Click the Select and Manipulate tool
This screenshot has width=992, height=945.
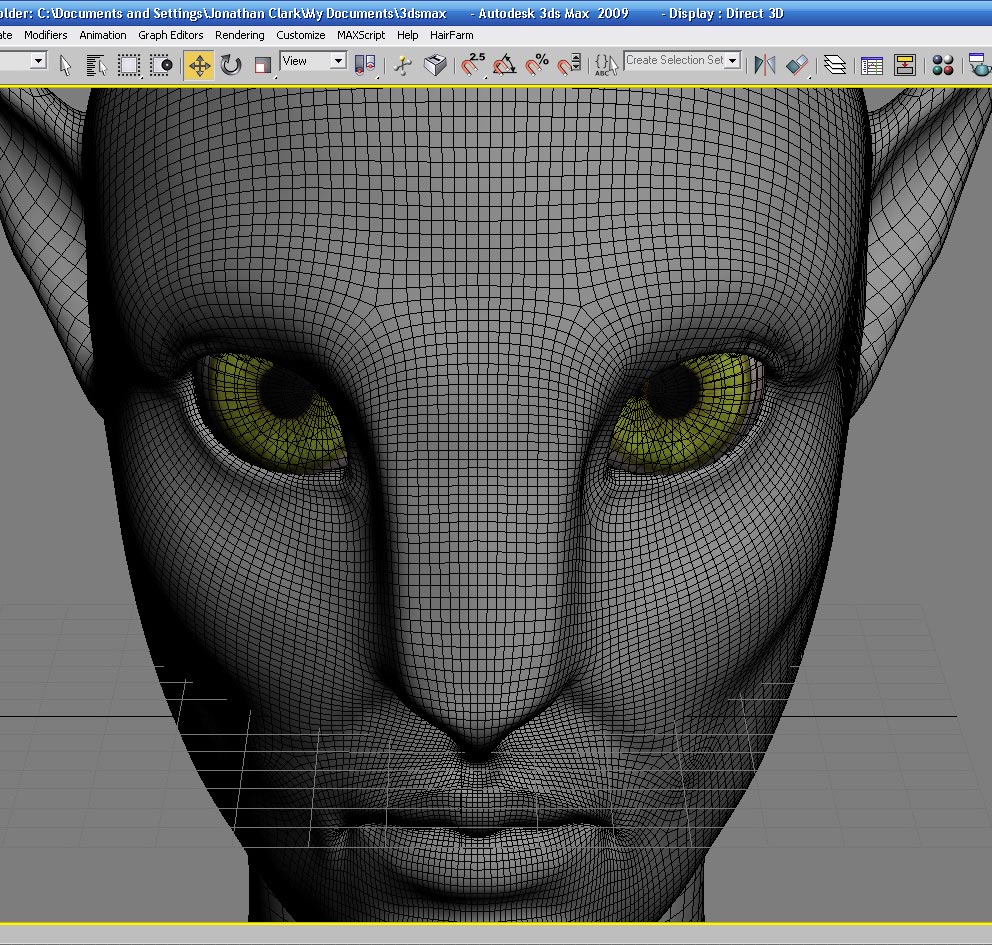402,65
